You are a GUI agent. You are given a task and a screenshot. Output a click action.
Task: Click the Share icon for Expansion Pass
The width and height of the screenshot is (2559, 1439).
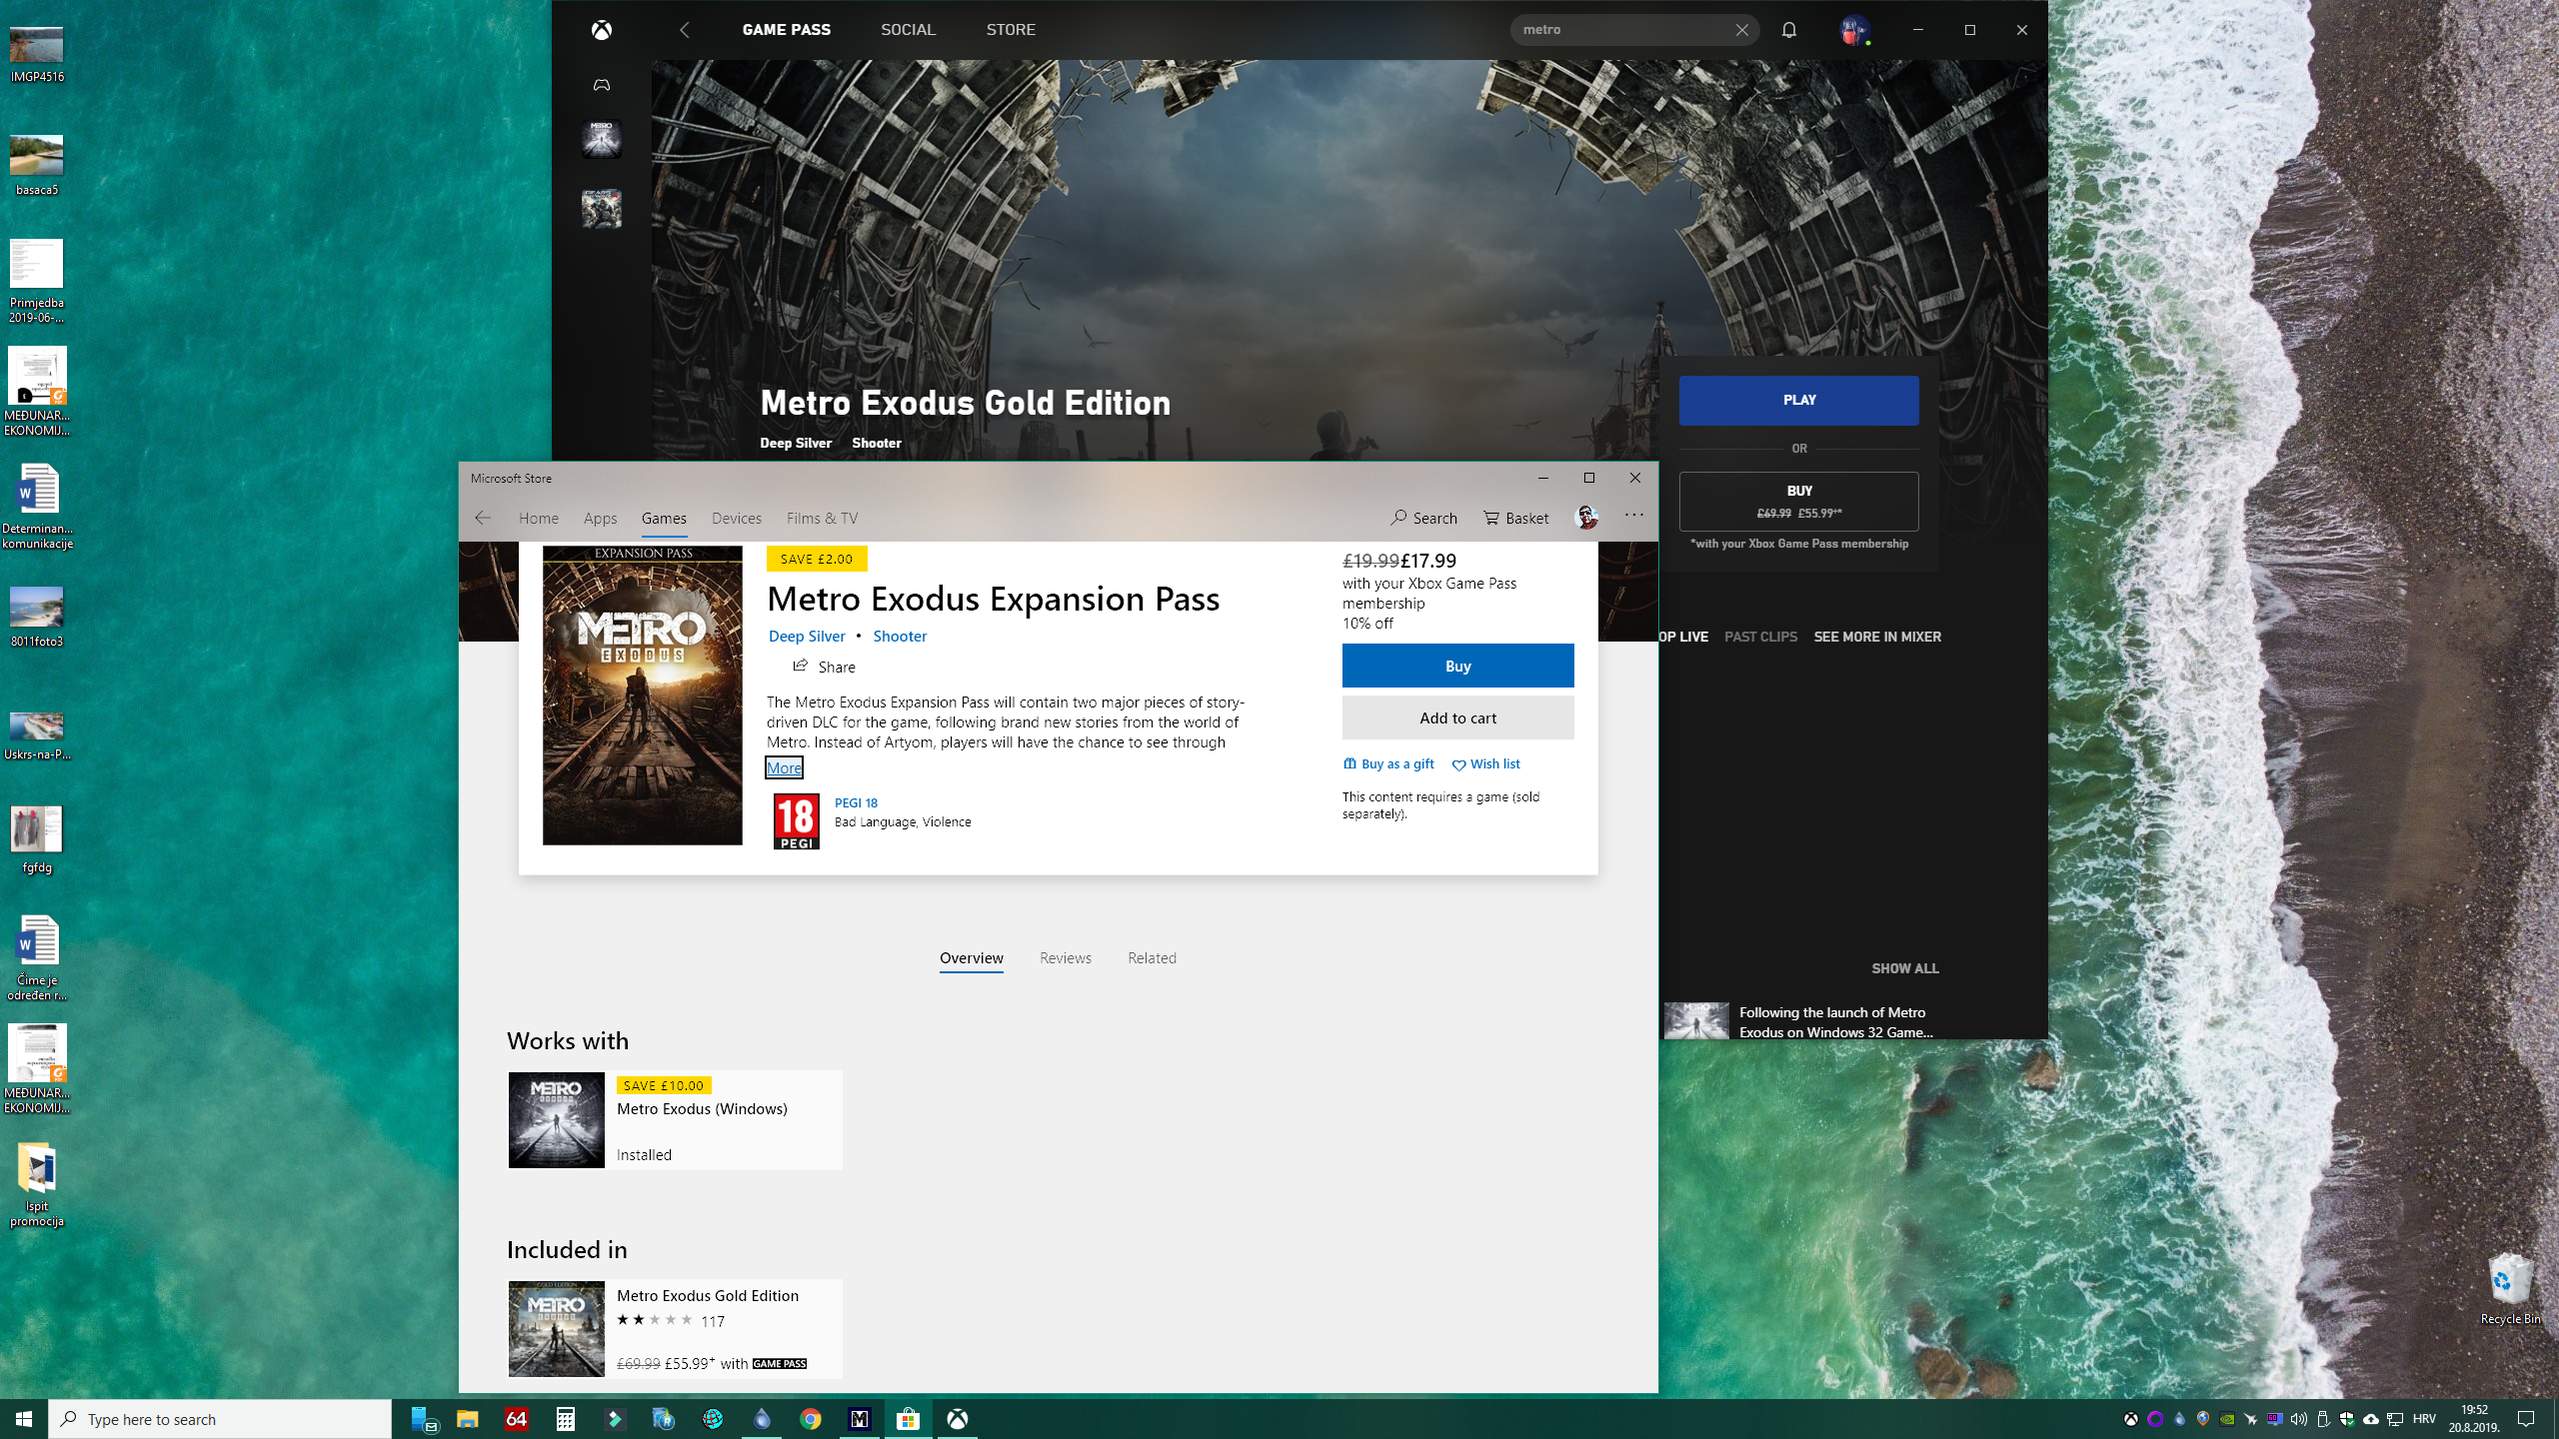tap(800, 666)
